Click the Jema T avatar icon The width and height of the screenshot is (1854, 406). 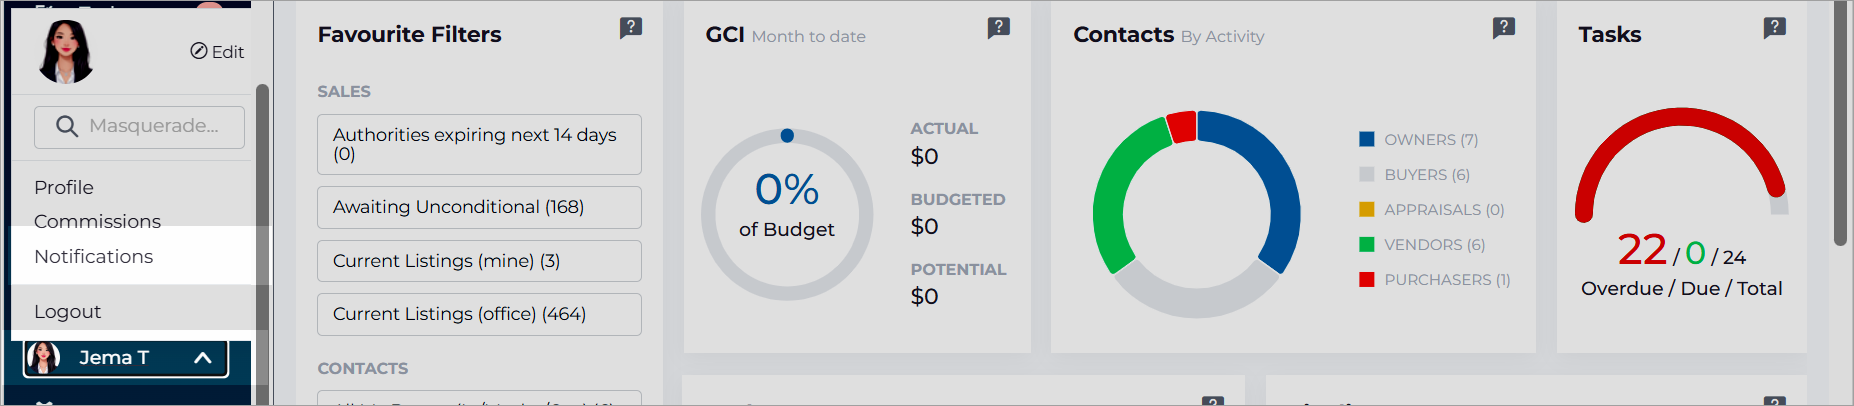tap(43, 357)
